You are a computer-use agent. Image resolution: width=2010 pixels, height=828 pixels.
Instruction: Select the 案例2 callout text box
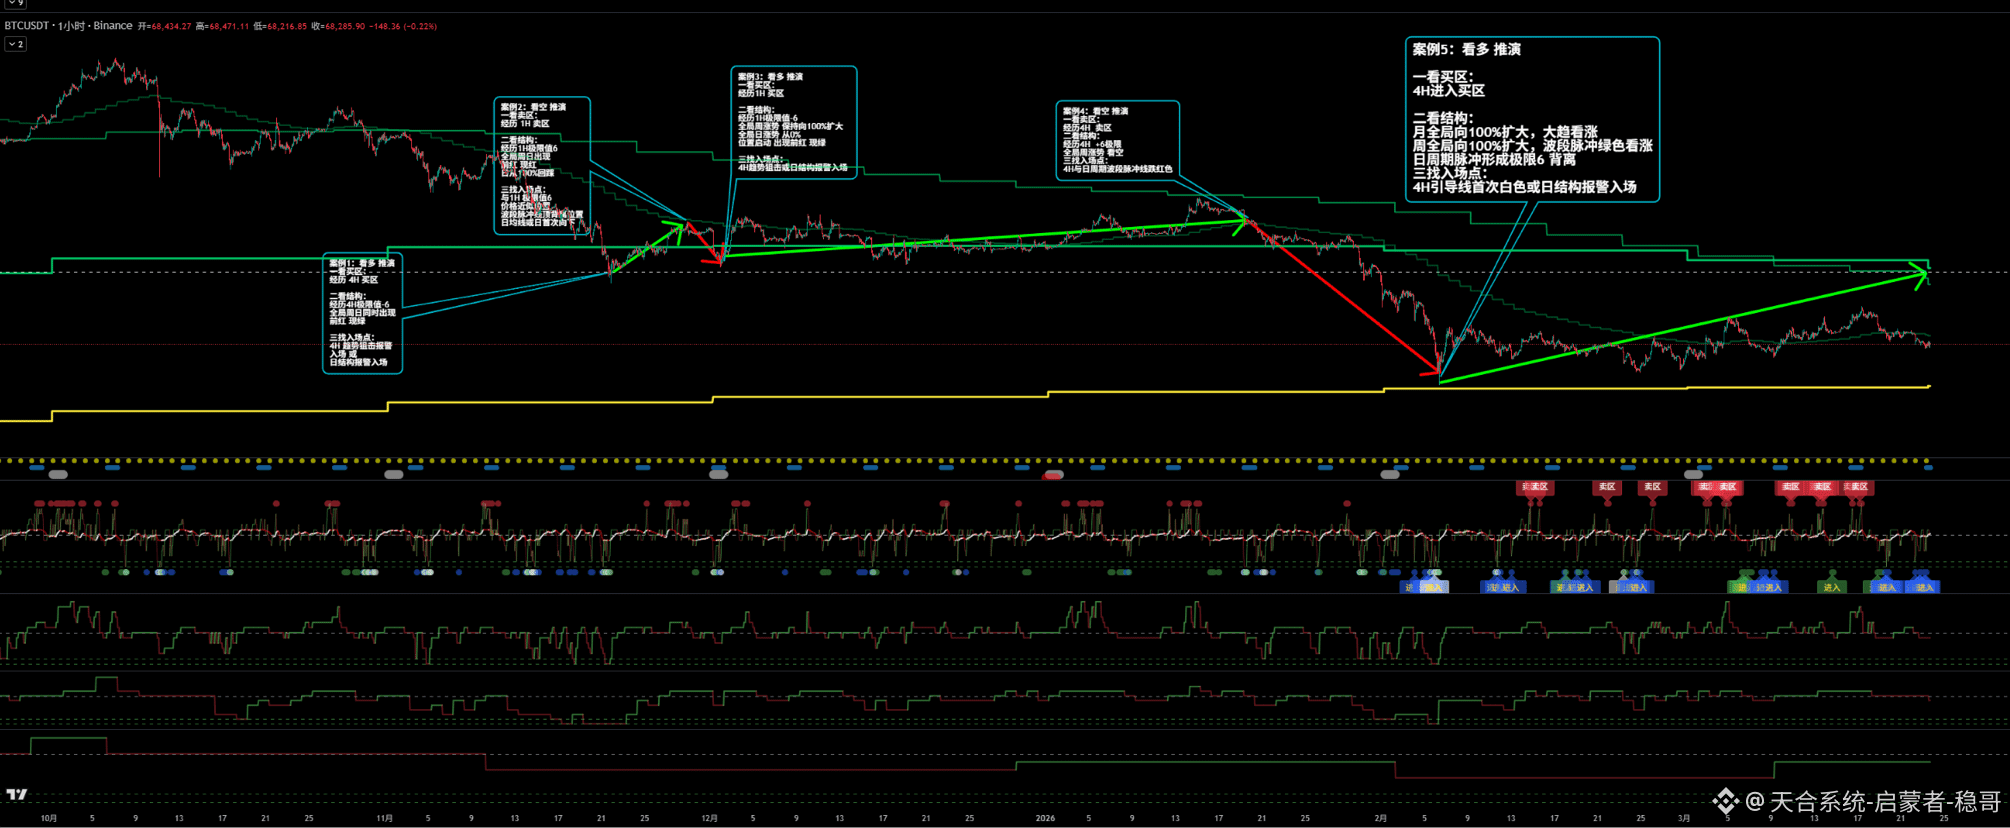point(541,165)
